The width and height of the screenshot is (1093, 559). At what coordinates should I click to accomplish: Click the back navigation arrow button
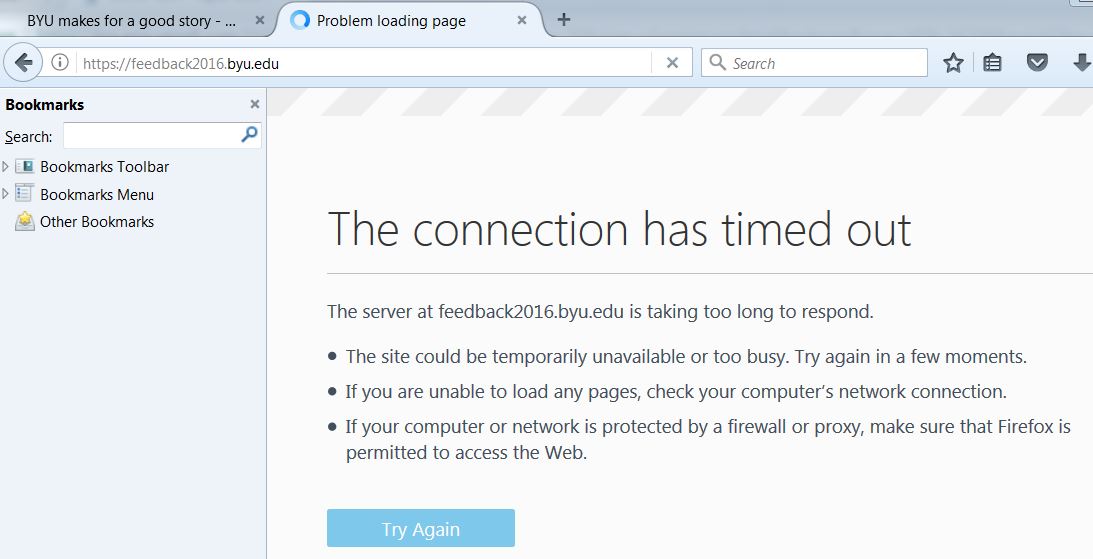[x=23, y=63]
